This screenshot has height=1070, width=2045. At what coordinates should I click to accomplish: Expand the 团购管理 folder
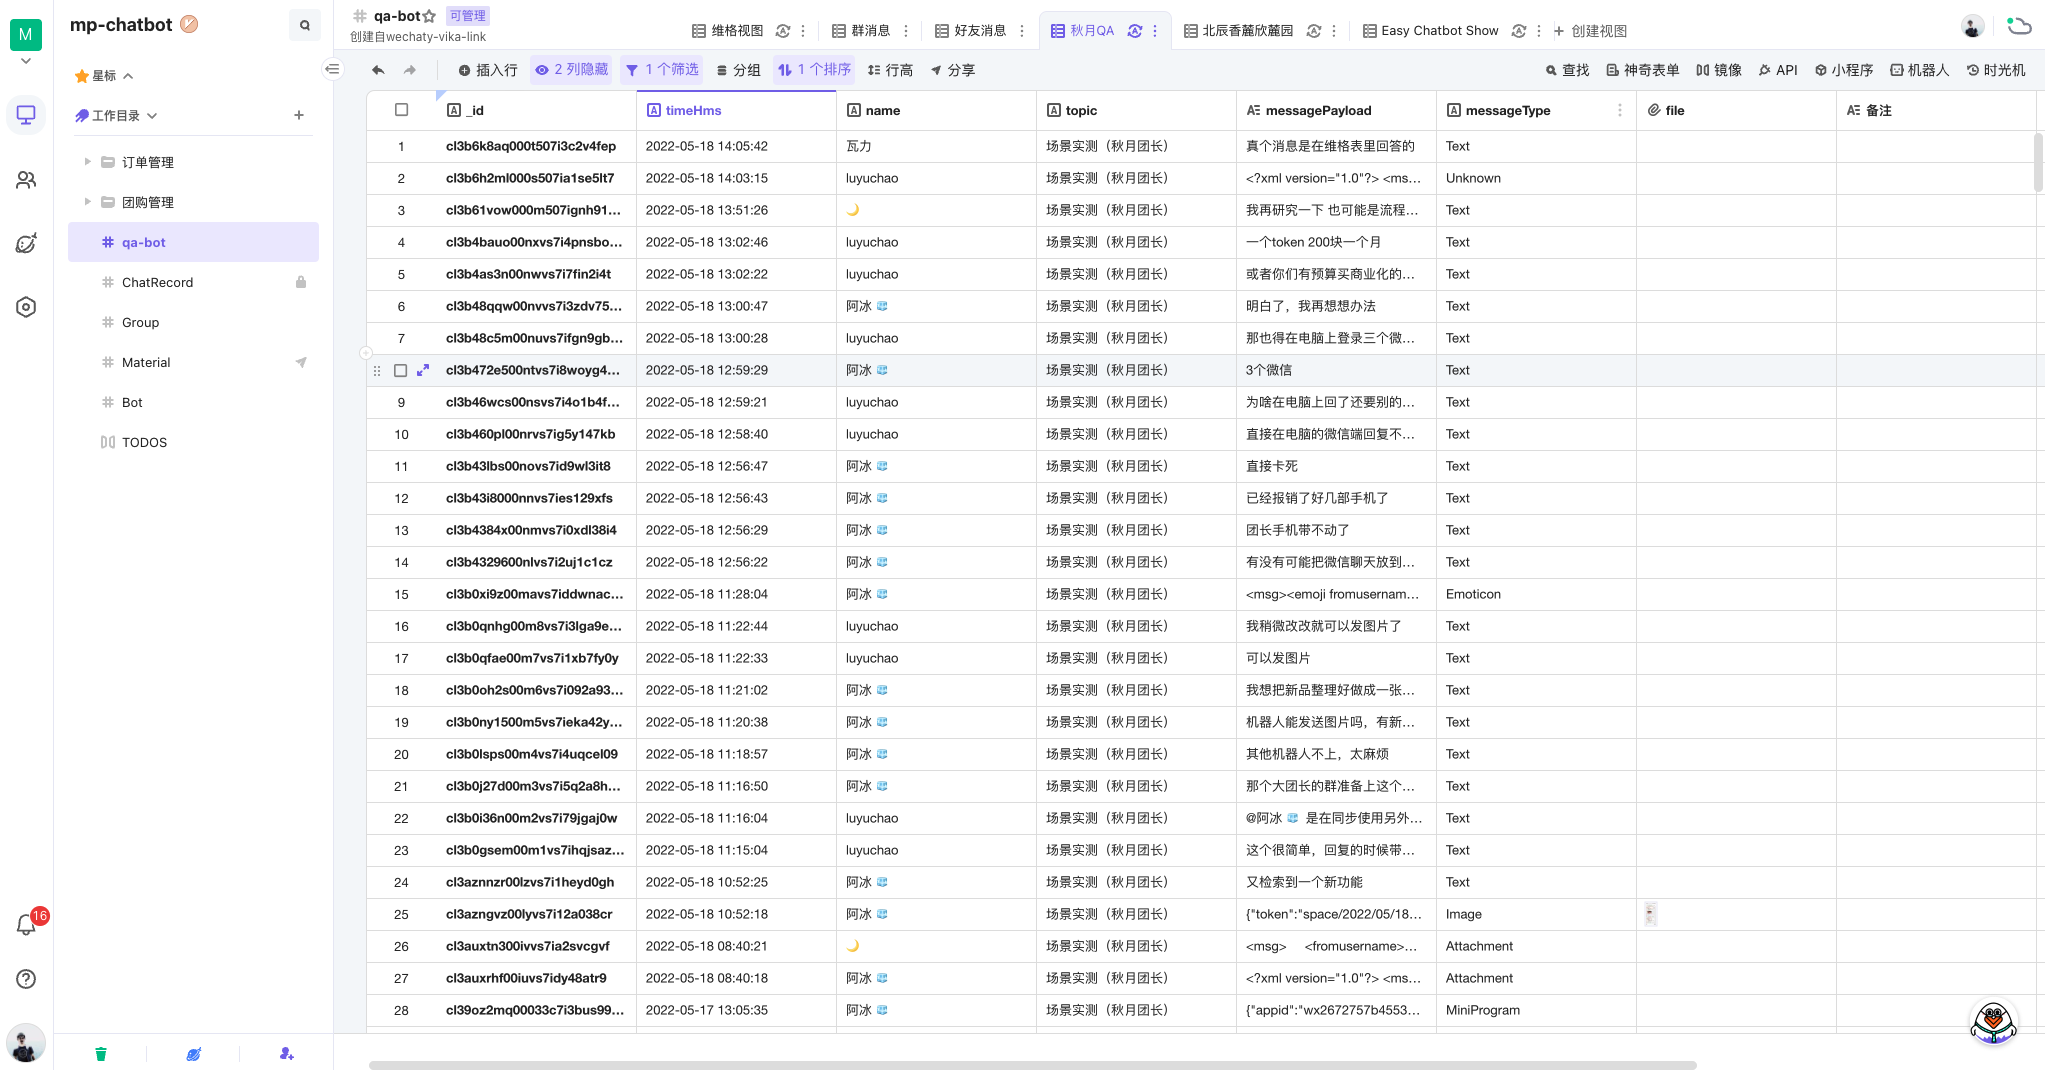tap(88, 202)
